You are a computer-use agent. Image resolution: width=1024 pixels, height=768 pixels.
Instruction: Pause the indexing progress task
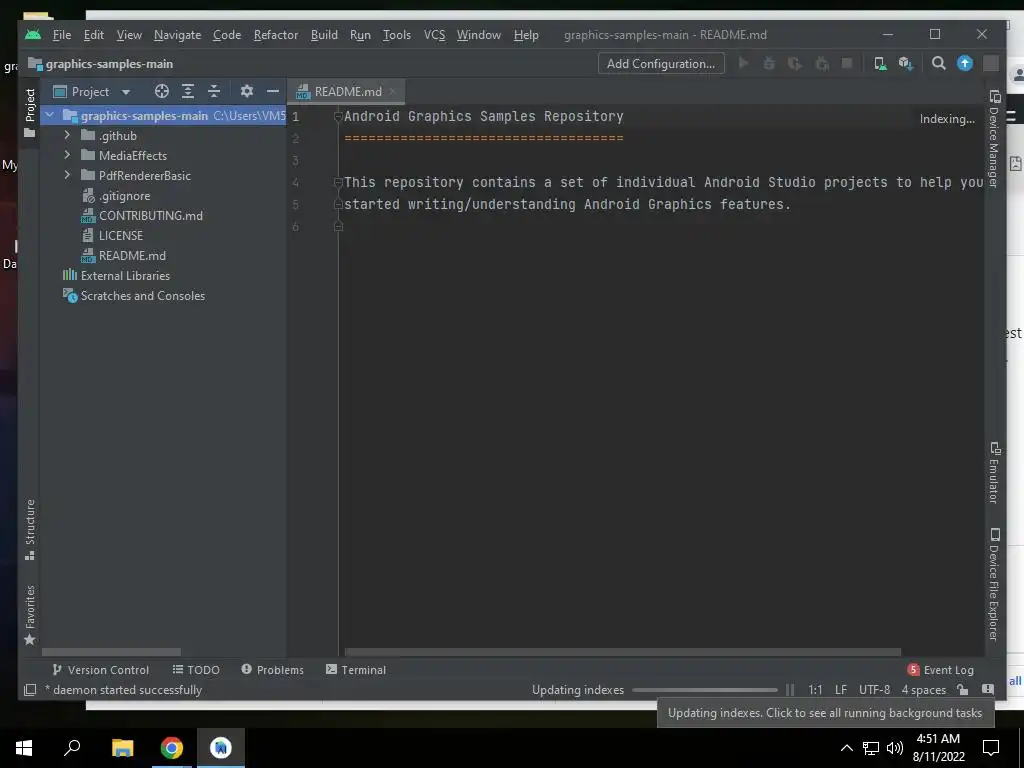[x=790, y=690]
